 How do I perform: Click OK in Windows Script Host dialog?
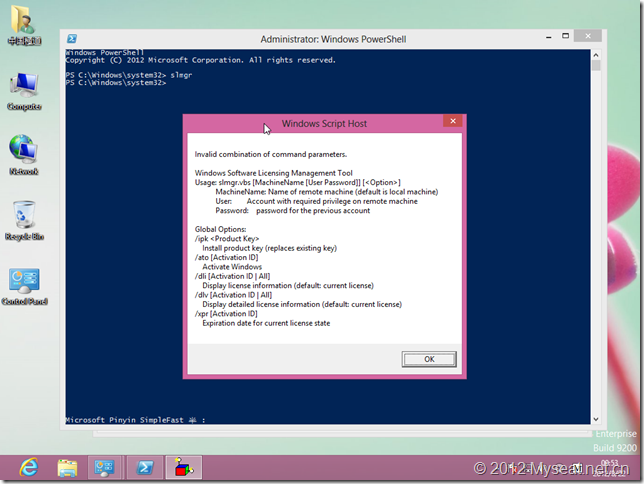(x=429, y=359)
